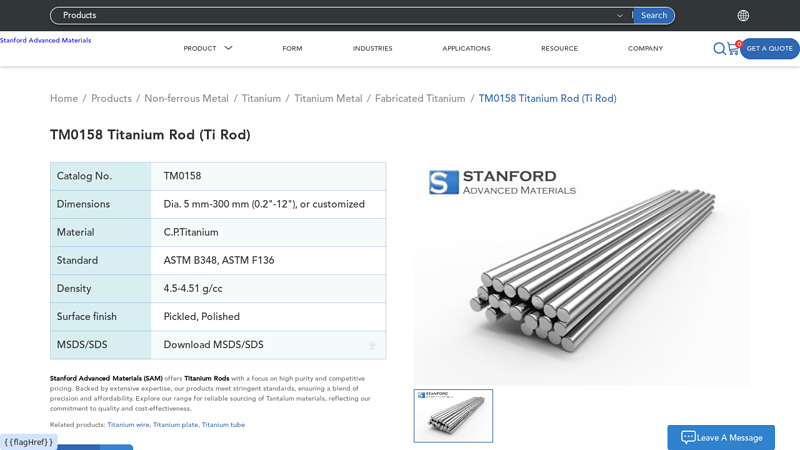The width and height of the screenshot is (800, 450).
Task: Open related product Titanium tube link
Action: tap(223, 424)
